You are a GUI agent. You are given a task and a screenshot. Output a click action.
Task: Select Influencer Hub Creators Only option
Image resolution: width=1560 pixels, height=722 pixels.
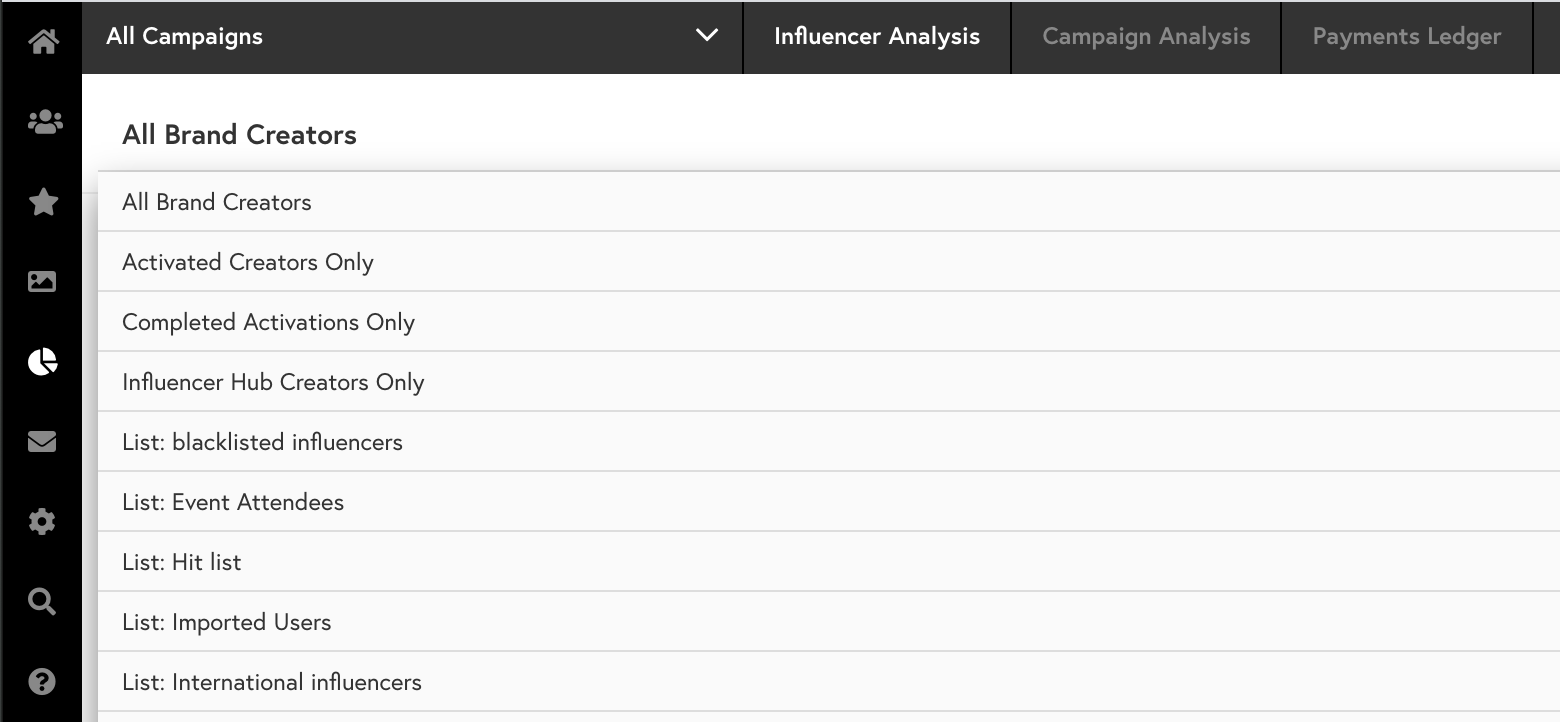click(x=829, y=382)
